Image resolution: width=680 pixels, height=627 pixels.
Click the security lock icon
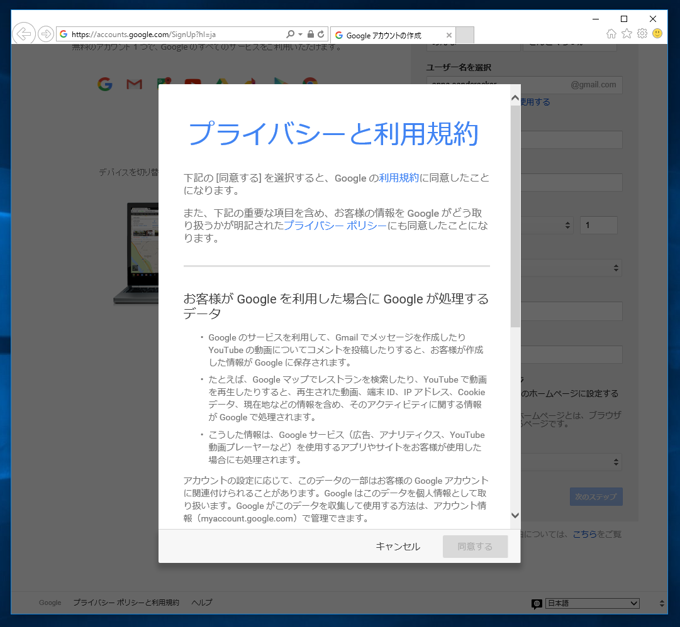point(311,34)
